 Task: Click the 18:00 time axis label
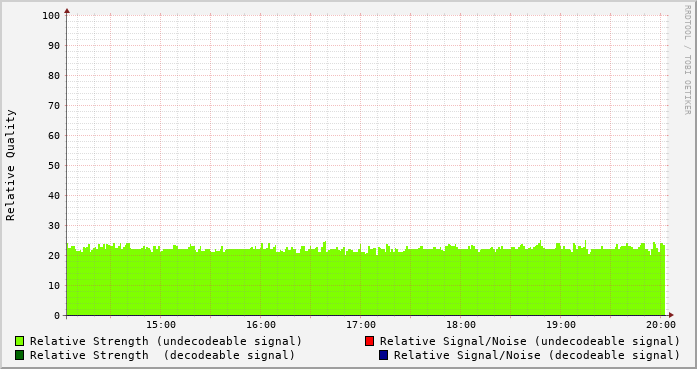coord(461,325)
